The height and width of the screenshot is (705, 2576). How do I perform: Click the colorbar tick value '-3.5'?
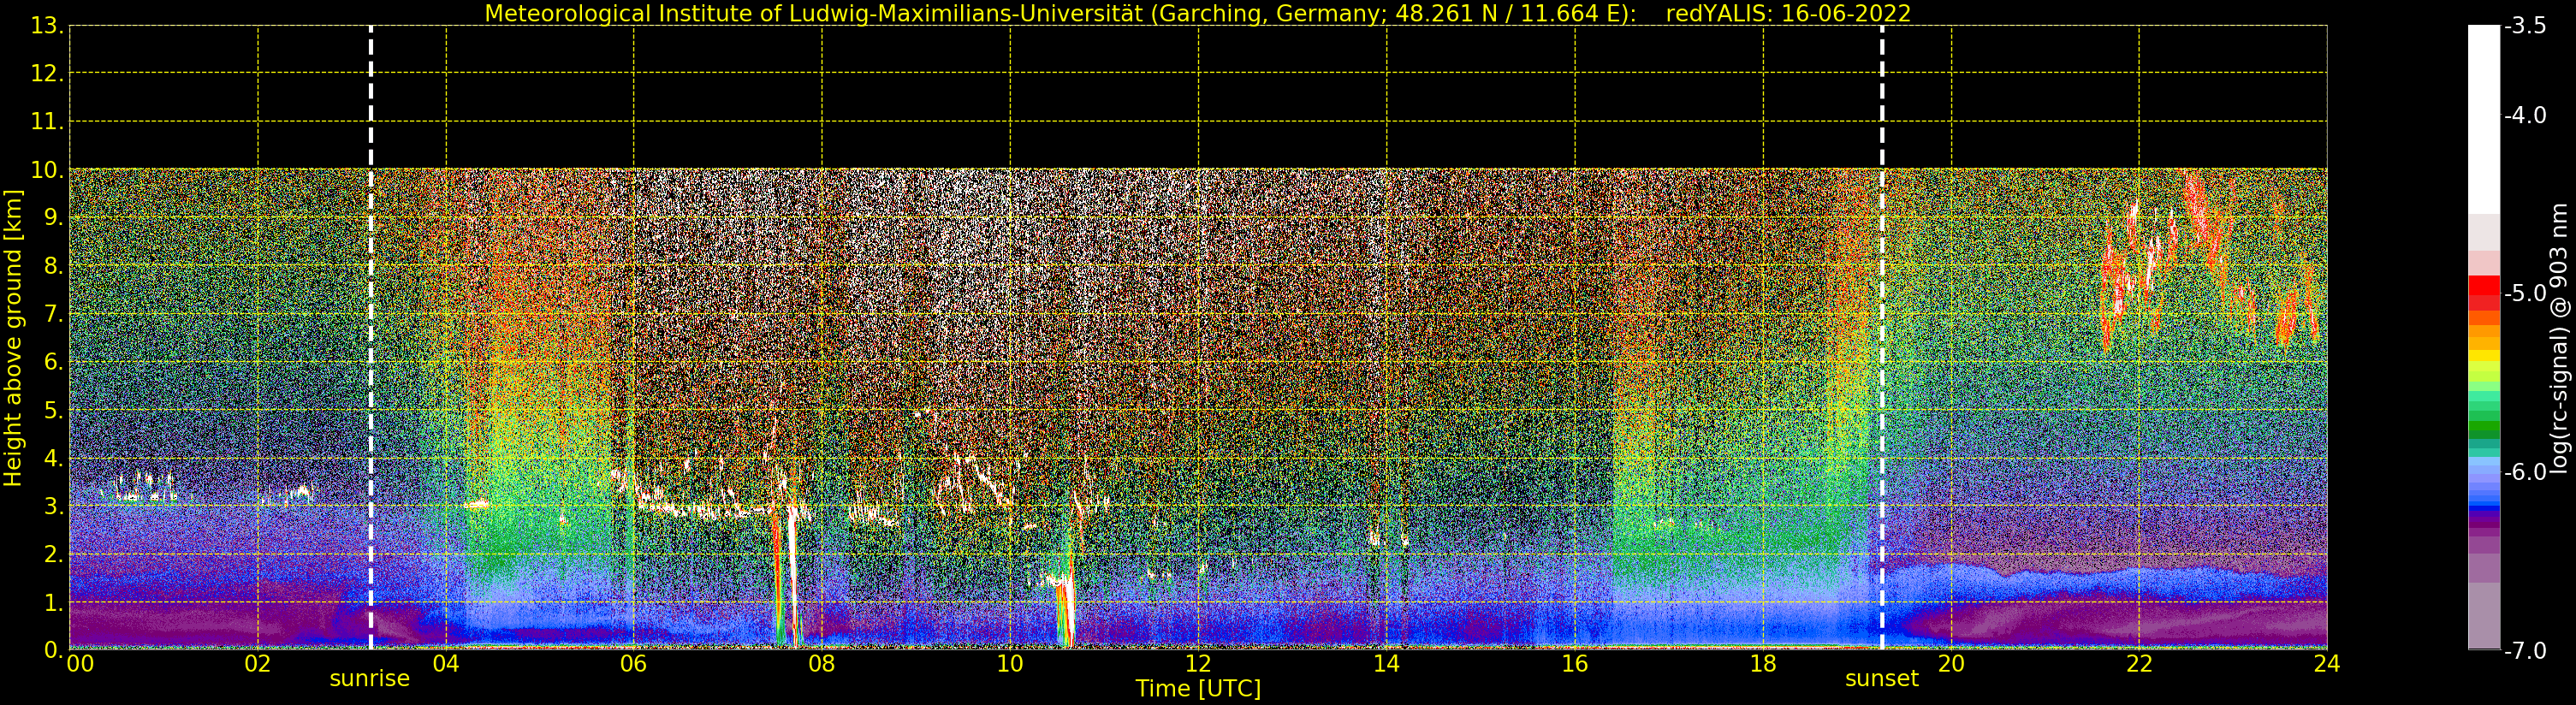pyautogui.click(x=2525, y=26)
